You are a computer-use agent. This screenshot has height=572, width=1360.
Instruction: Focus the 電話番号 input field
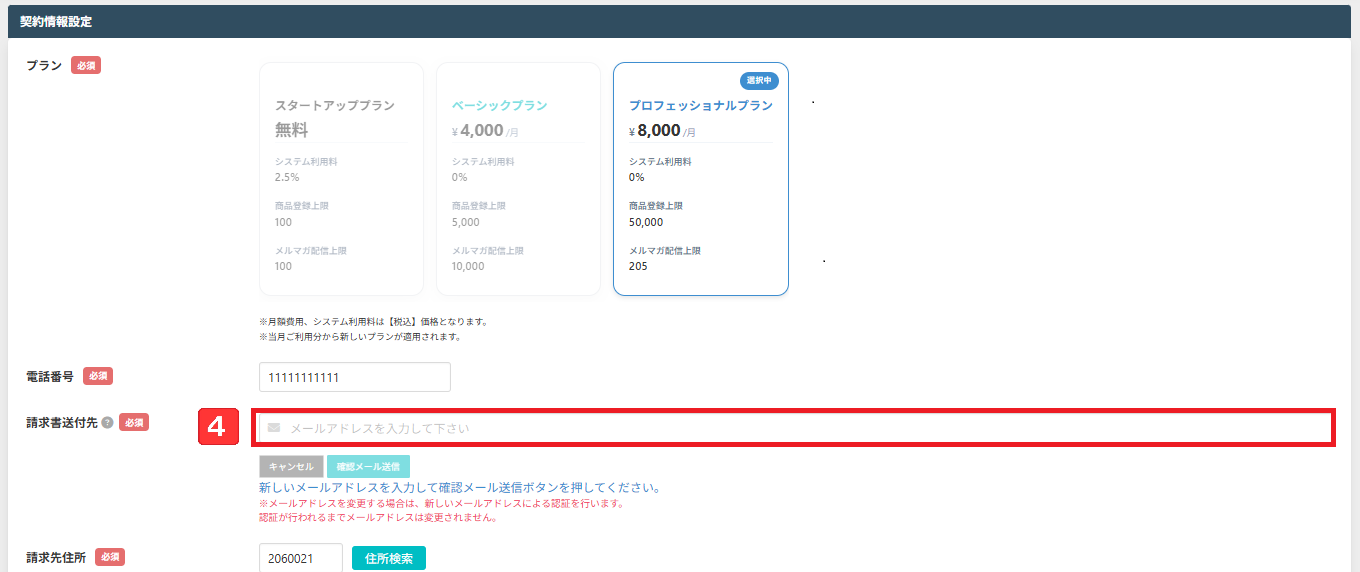[354, 377]
